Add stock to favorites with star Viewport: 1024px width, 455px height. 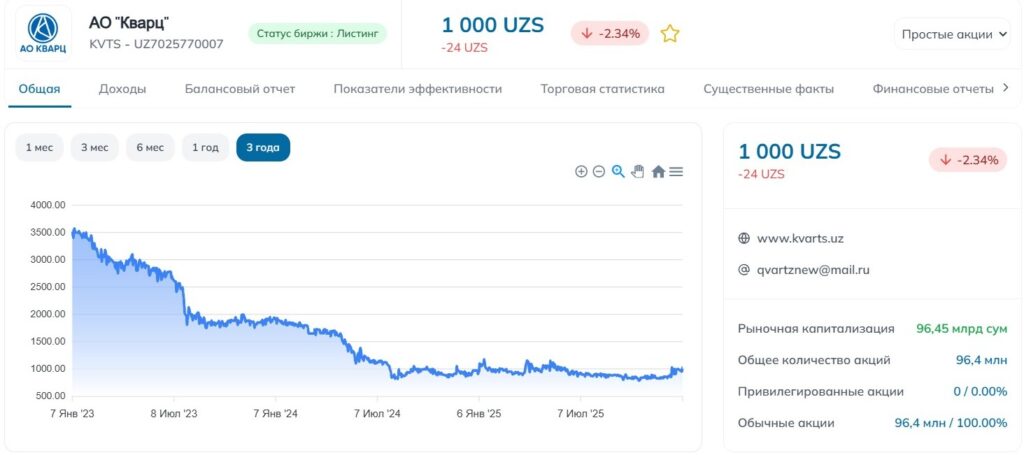pos(670,34)
